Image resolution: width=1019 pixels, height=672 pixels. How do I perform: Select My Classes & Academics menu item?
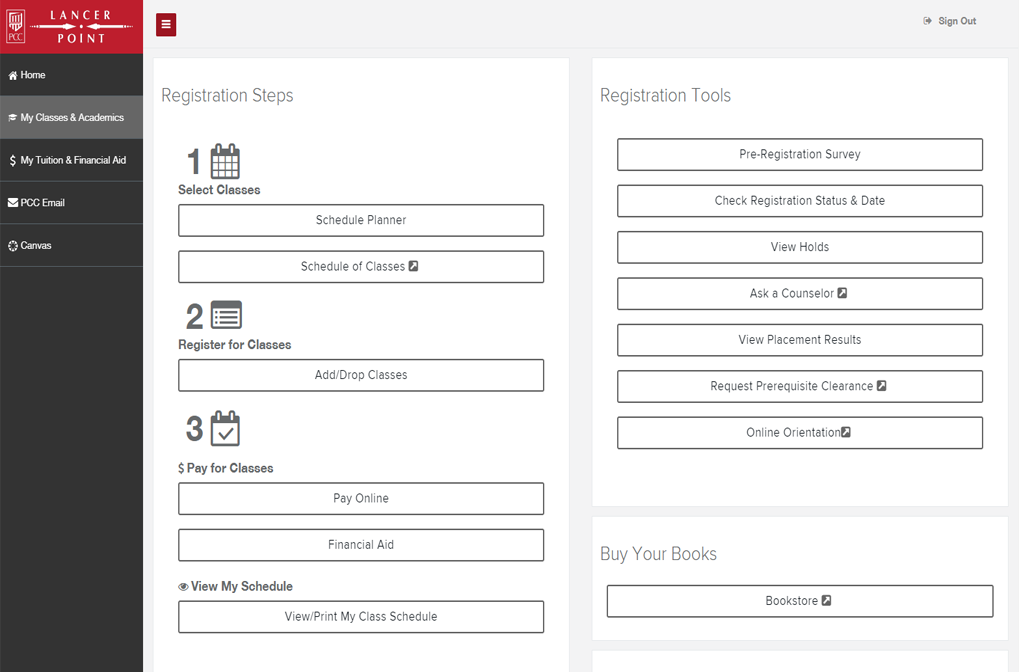[71, 118]
